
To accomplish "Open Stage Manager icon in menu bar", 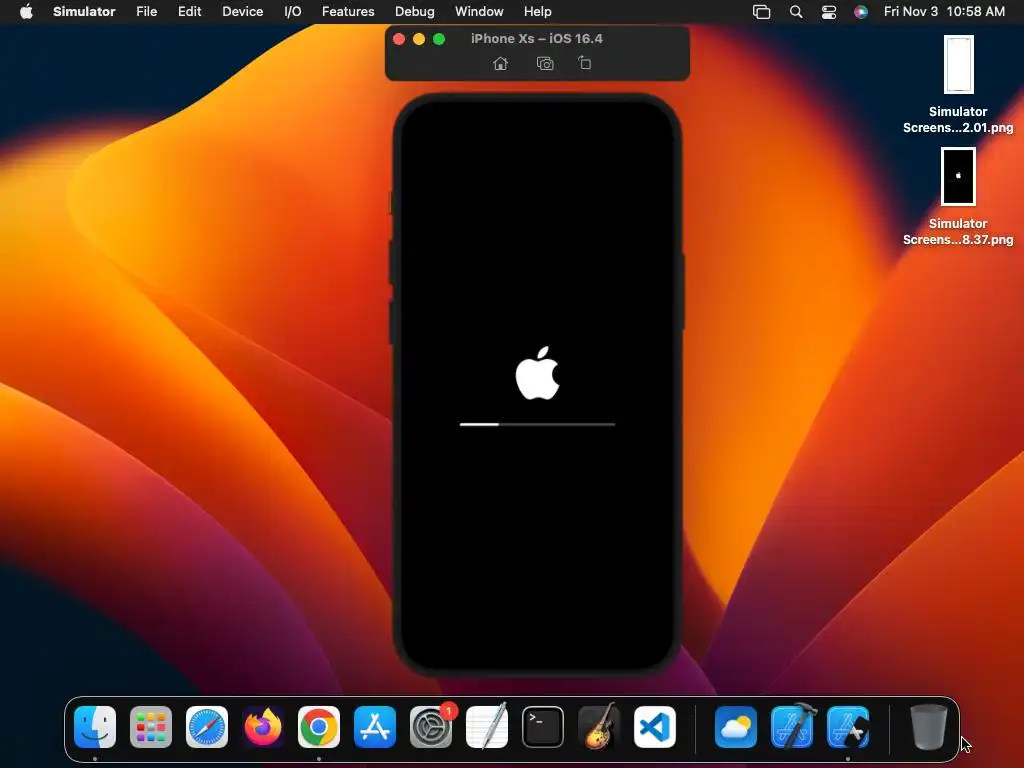I will (761, 12).
